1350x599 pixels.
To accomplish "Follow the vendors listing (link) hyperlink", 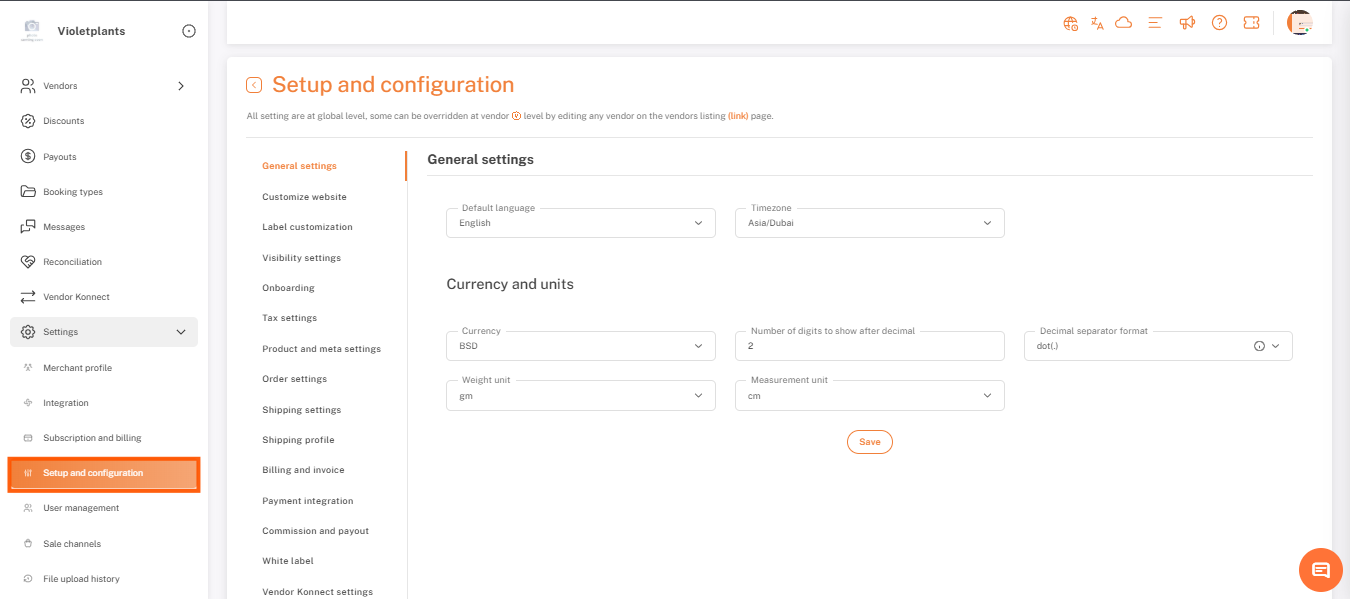I will tap(738, 116).
